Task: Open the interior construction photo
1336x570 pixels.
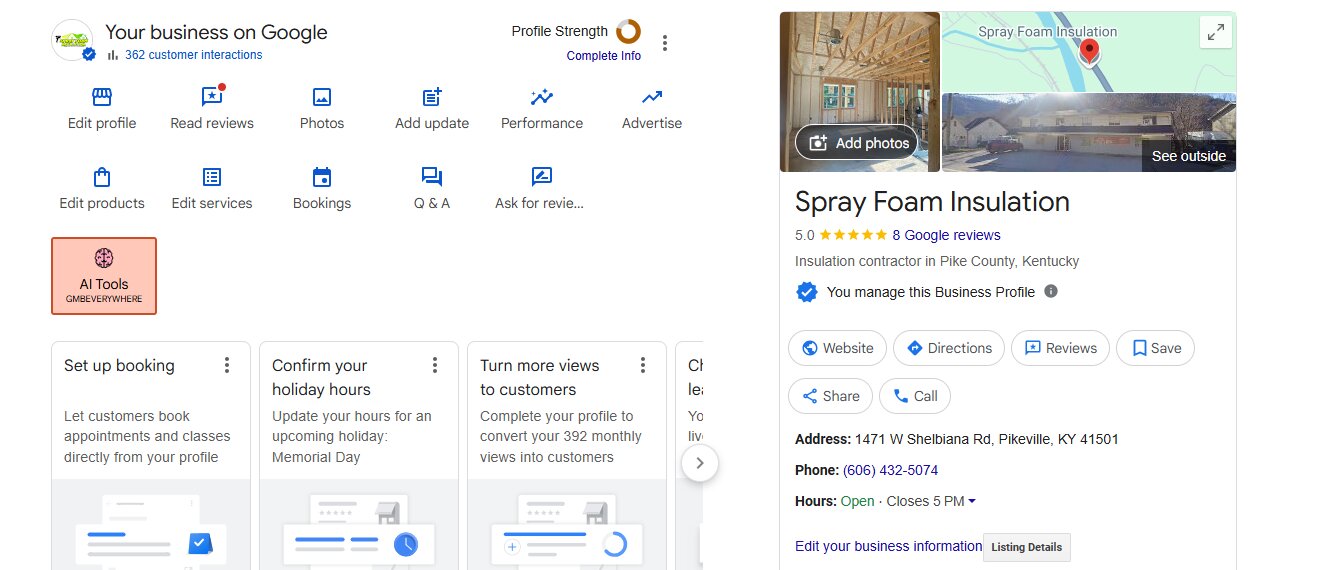Action: coord(860,92)
